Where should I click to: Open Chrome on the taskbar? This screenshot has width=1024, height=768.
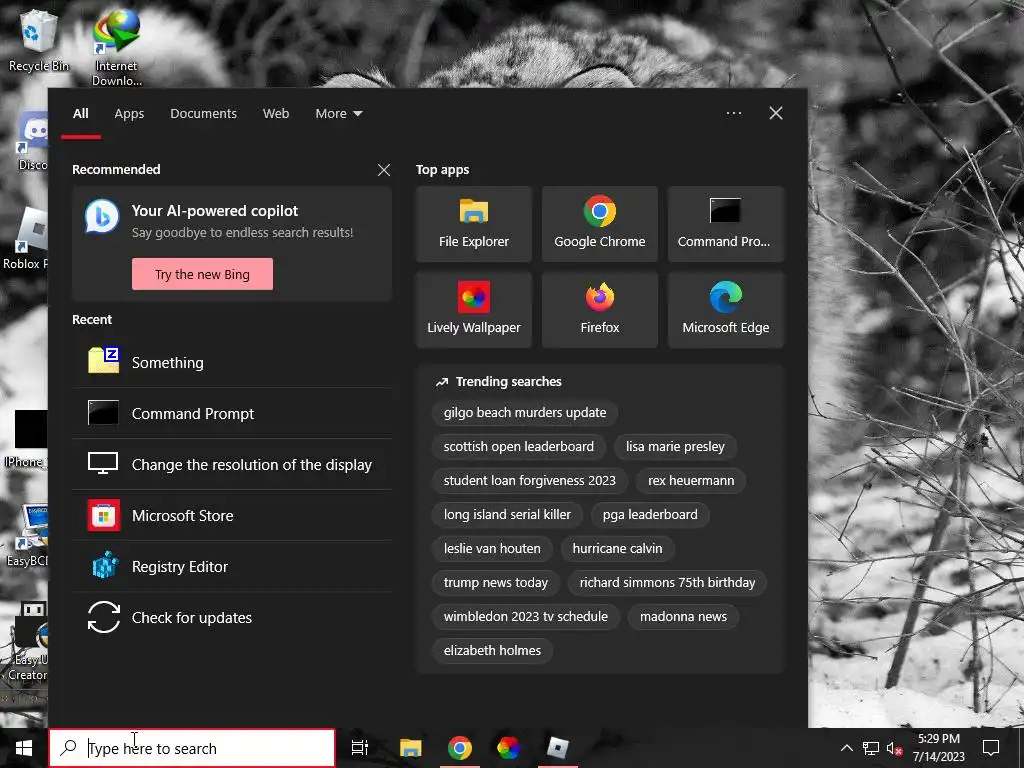pyautogui.click(x=460, y=748)
